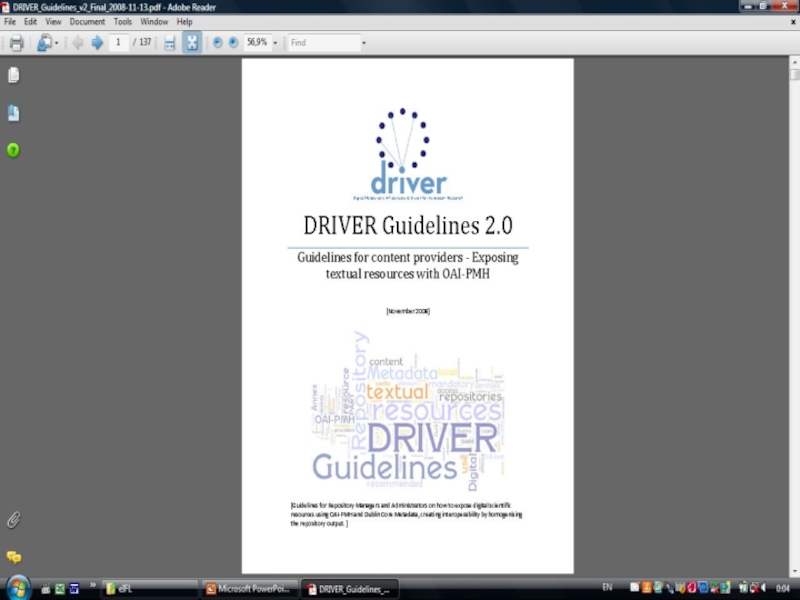The height and width of the screenshot is (600, 800).
Task: Click the zoom out button
Action: [217, 43]
